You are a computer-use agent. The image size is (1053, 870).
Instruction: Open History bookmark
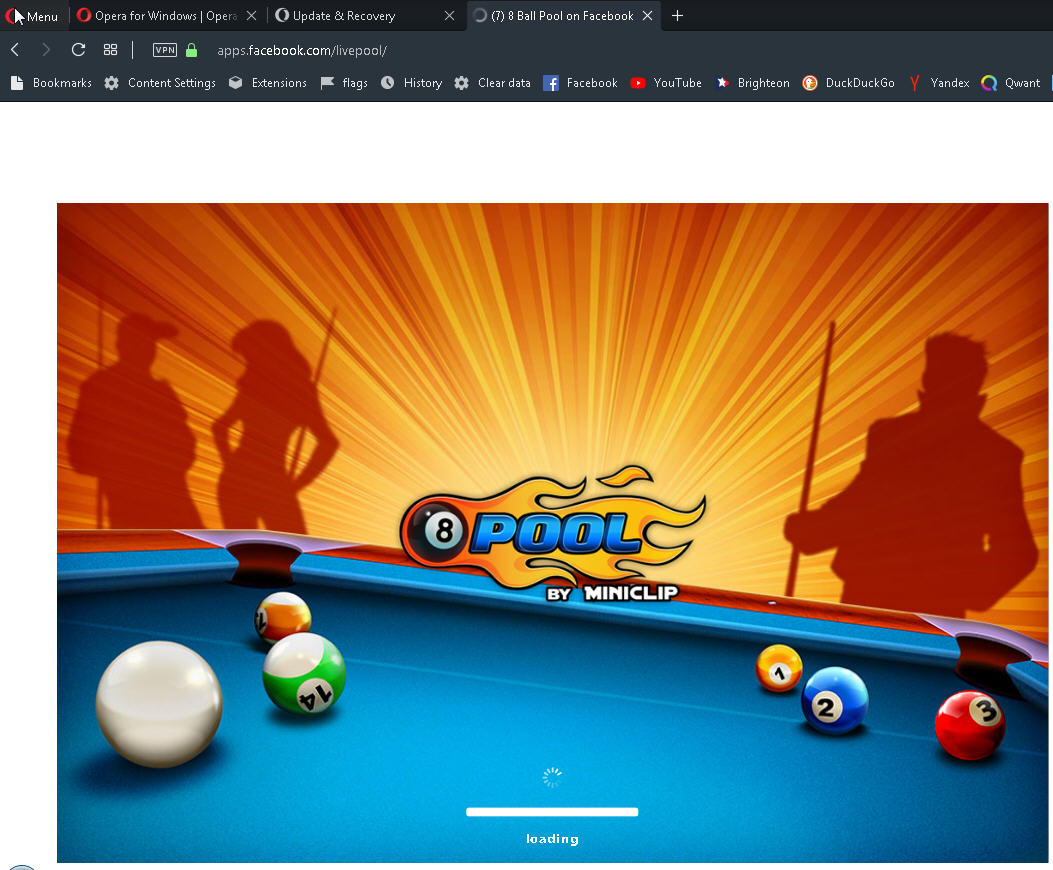[411, 83]
